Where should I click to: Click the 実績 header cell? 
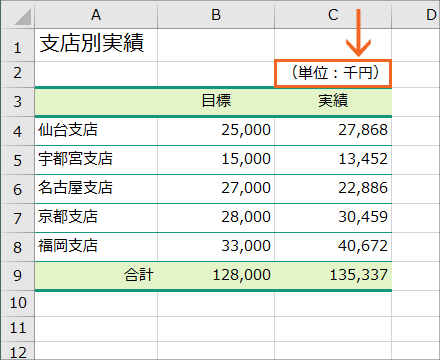coord(333,102)
